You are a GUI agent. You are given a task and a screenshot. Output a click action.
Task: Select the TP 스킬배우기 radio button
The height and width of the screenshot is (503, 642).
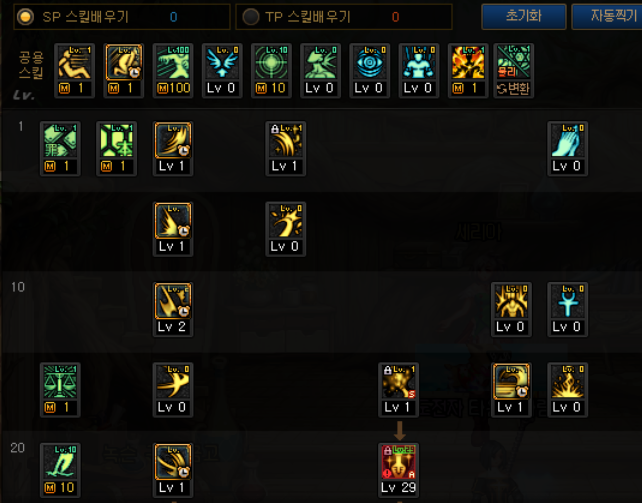251,17
